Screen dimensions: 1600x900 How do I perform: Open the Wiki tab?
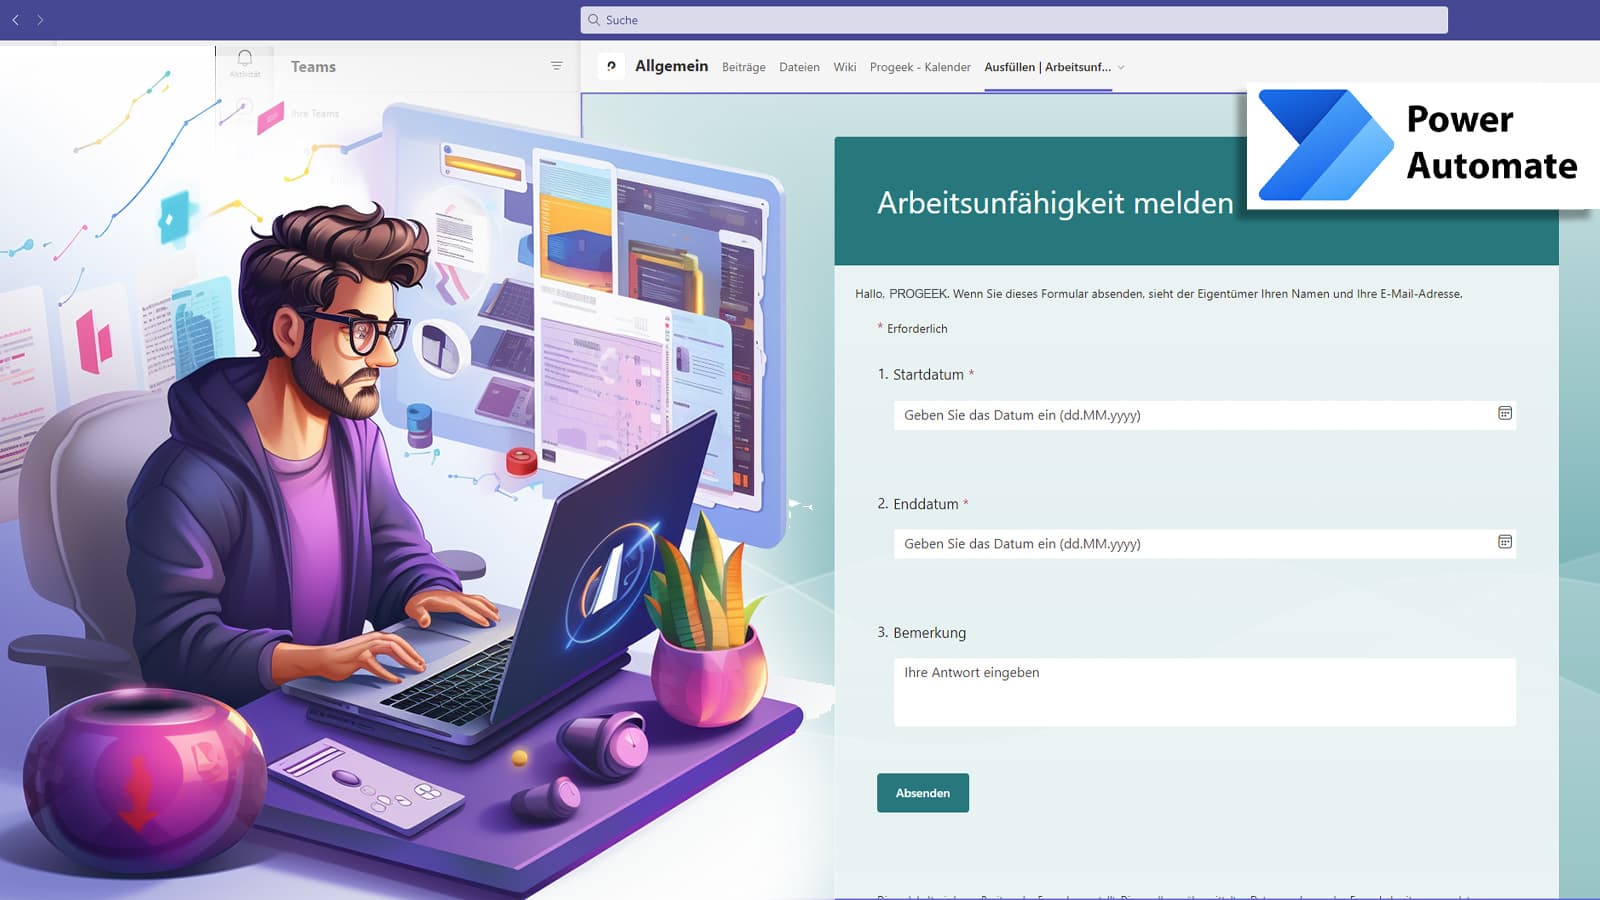(x=845, y=67)
